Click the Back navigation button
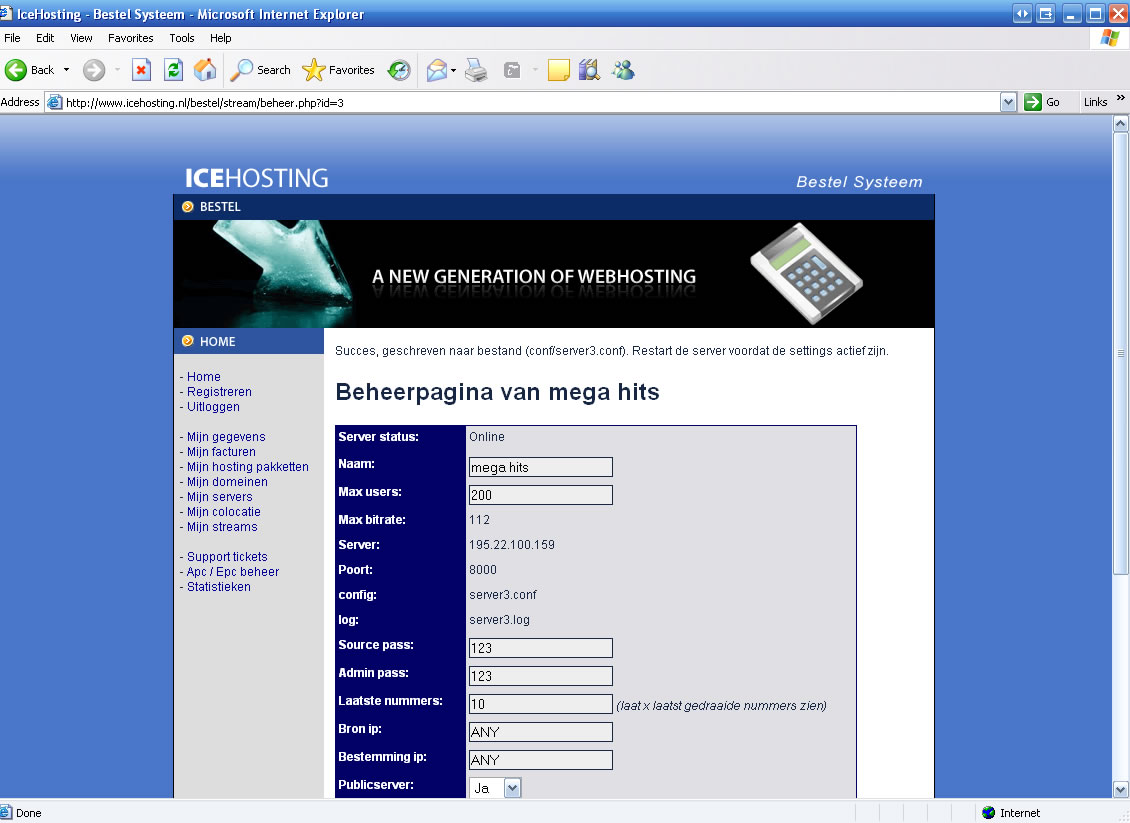Viewport: 1130px width, 823px height. click(30, 70)
